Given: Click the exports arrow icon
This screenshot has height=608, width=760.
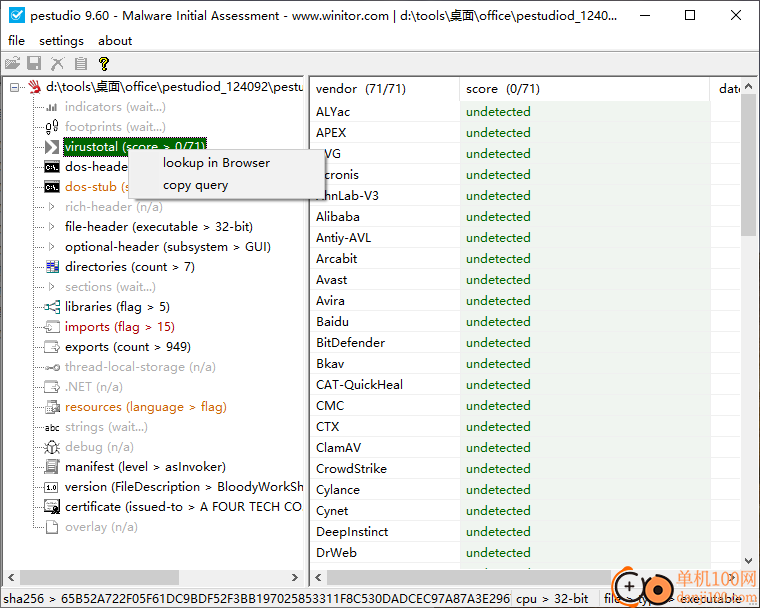Looking at the screenshot, I should coord(52,347).
